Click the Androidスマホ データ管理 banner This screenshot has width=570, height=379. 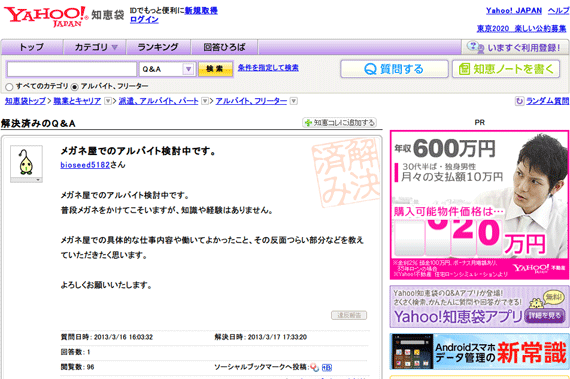(x=479, y=352)
